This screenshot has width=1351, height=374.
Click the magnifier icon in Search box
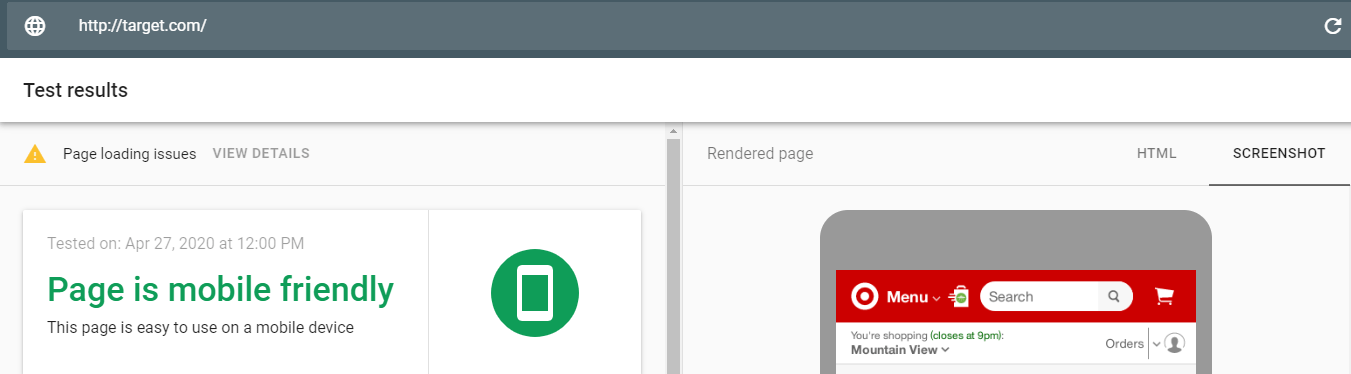pyautogui.click(x=1113, y=297)
